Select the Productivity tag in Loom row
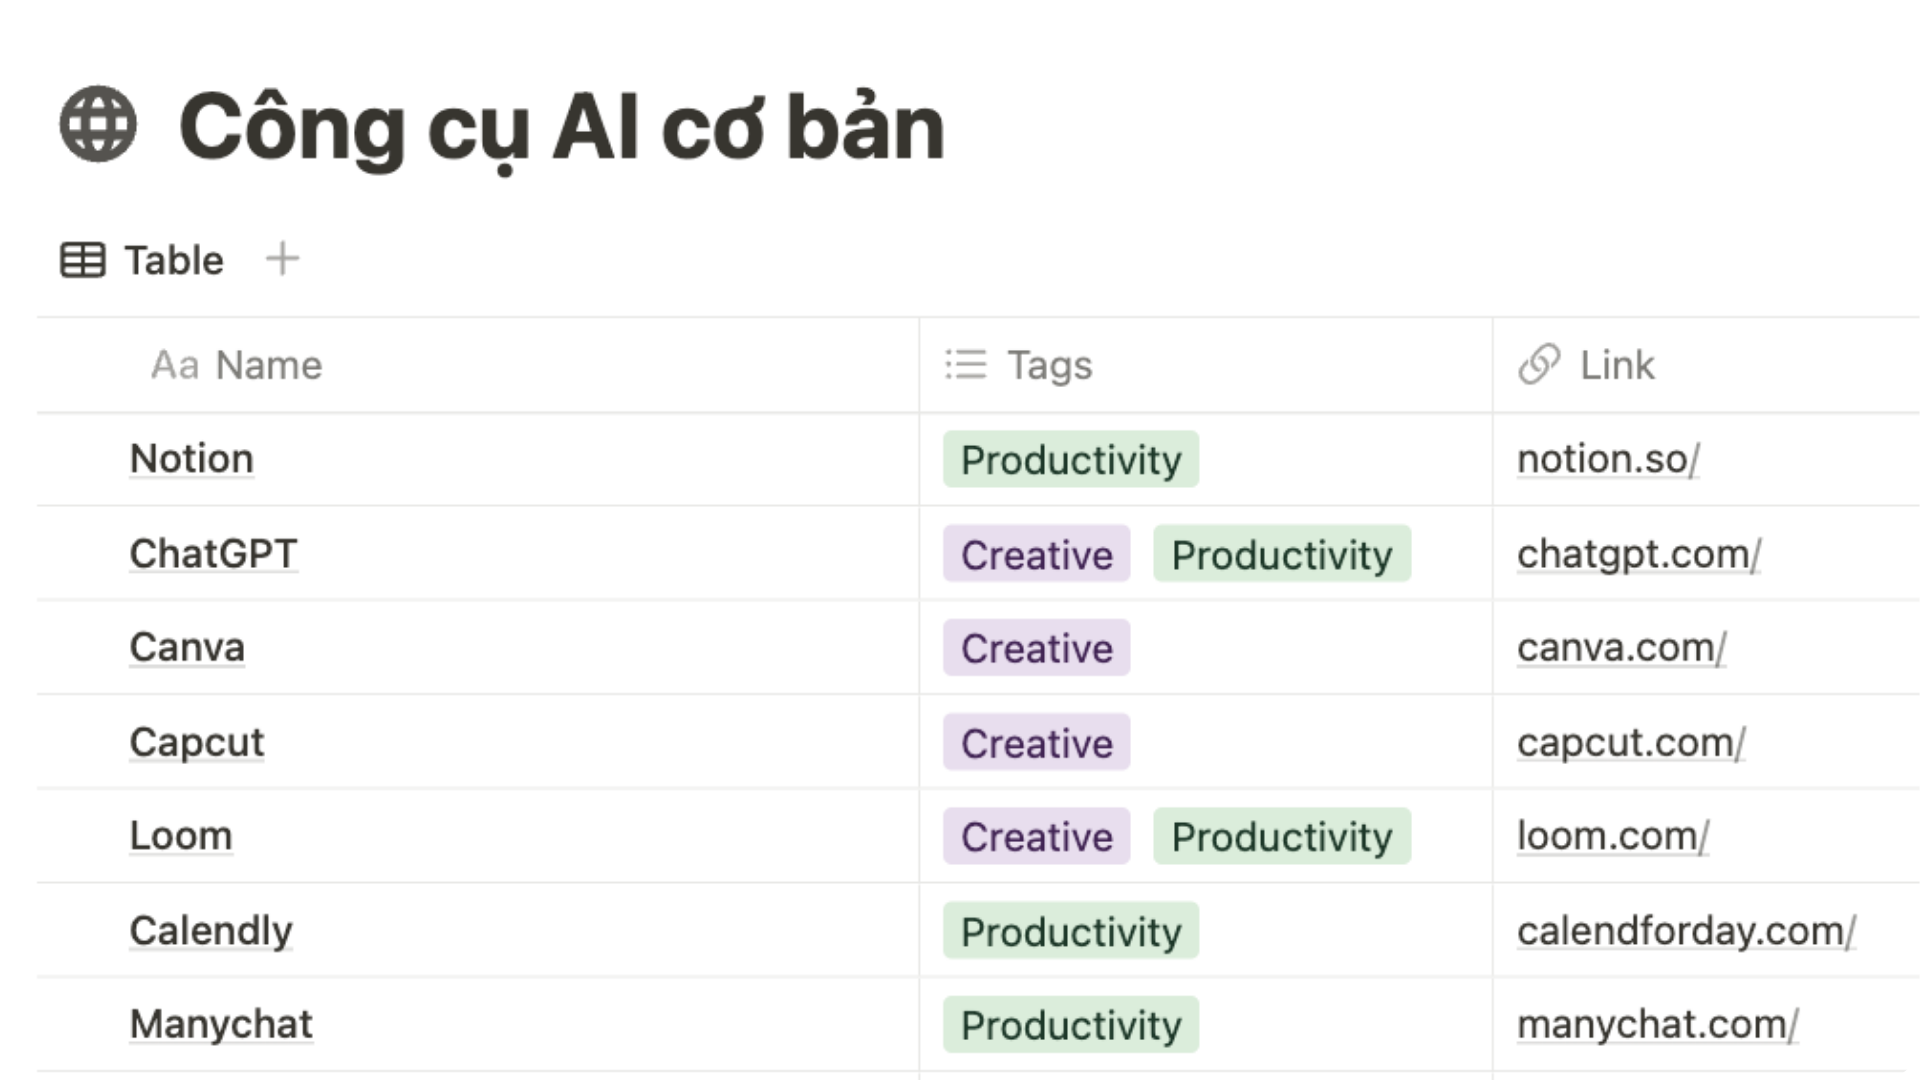This screenshot has height=1080, width=1920. (1282, 837)
